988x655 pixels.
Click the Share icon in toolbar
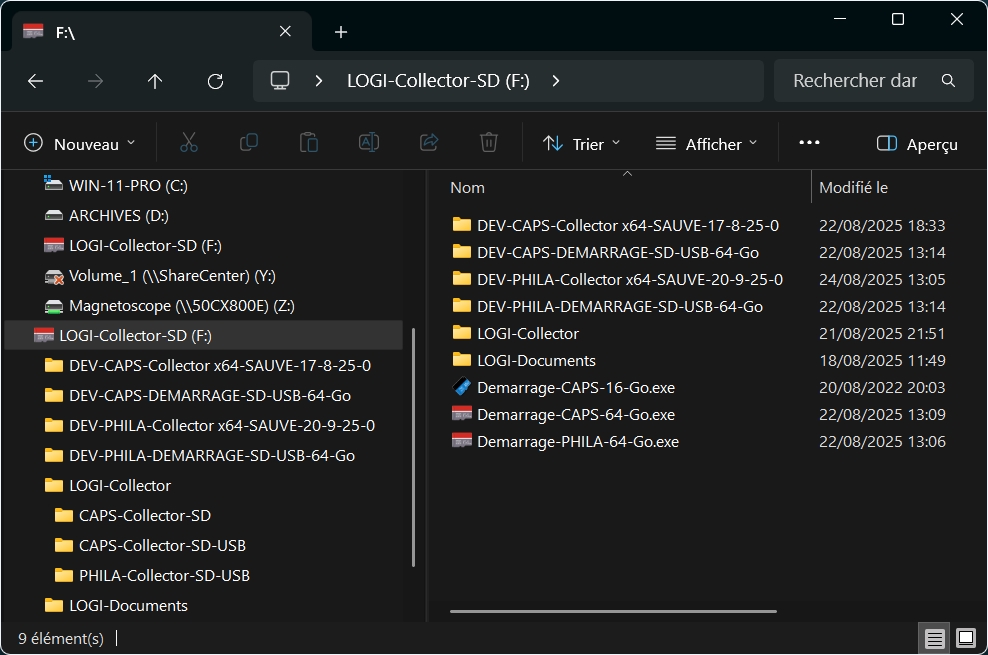(429, 143)
